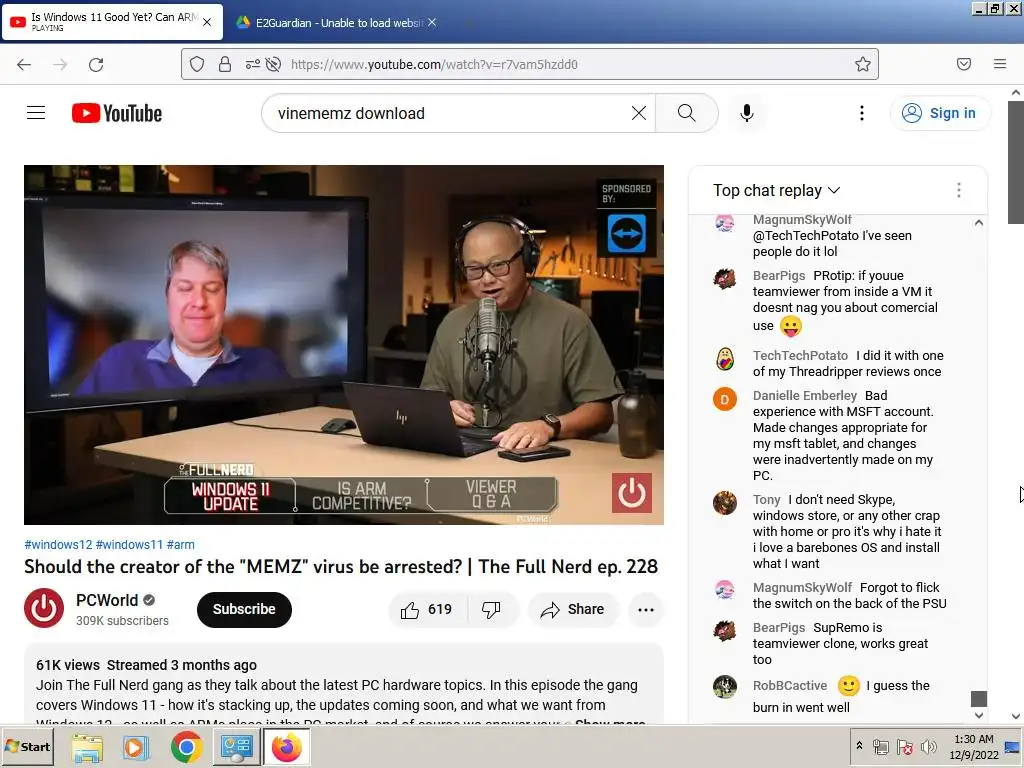Open YouTube settings three-dot menu
The image size is (1024, 768).
(861, 113)
